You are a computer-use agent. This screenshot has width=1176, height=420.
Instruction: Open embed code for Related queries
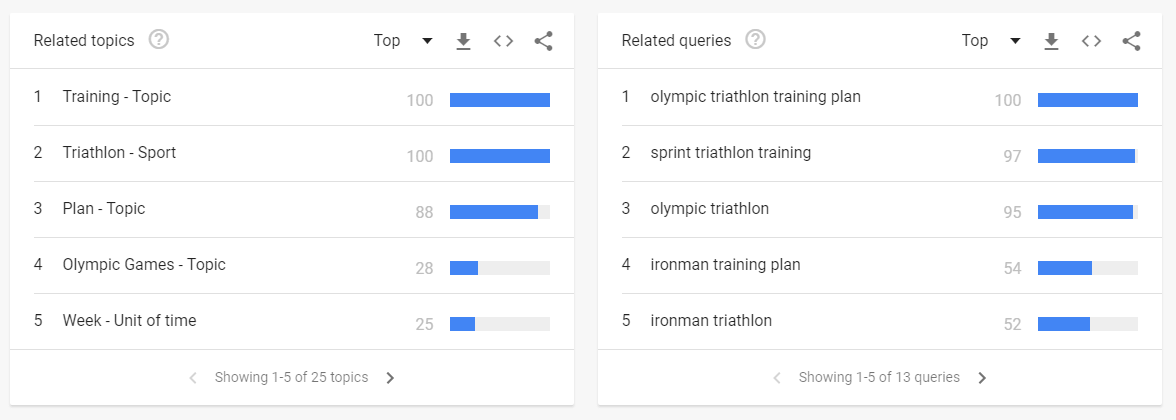coord(1091,41)
